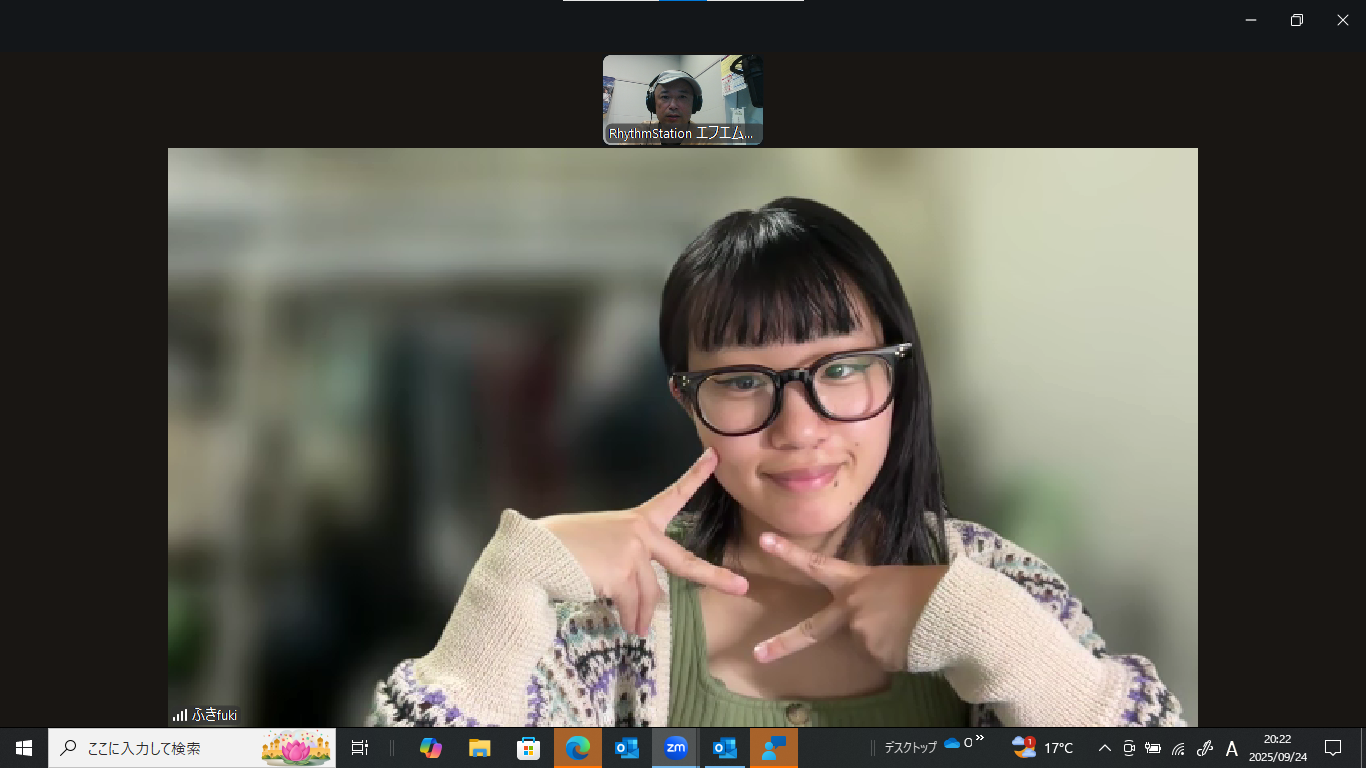This screenshot has height=768, width=1366.
Task: Open File Explorer from the taskbar
Action: coord(480,748)
